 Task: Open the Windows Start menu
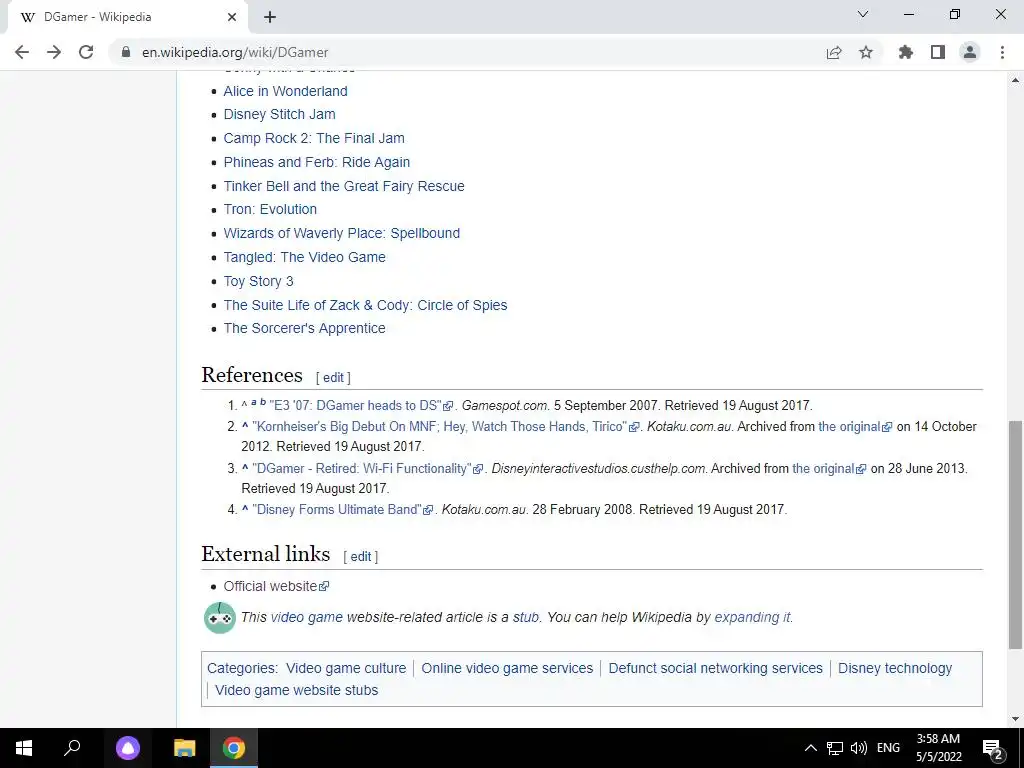24,748
